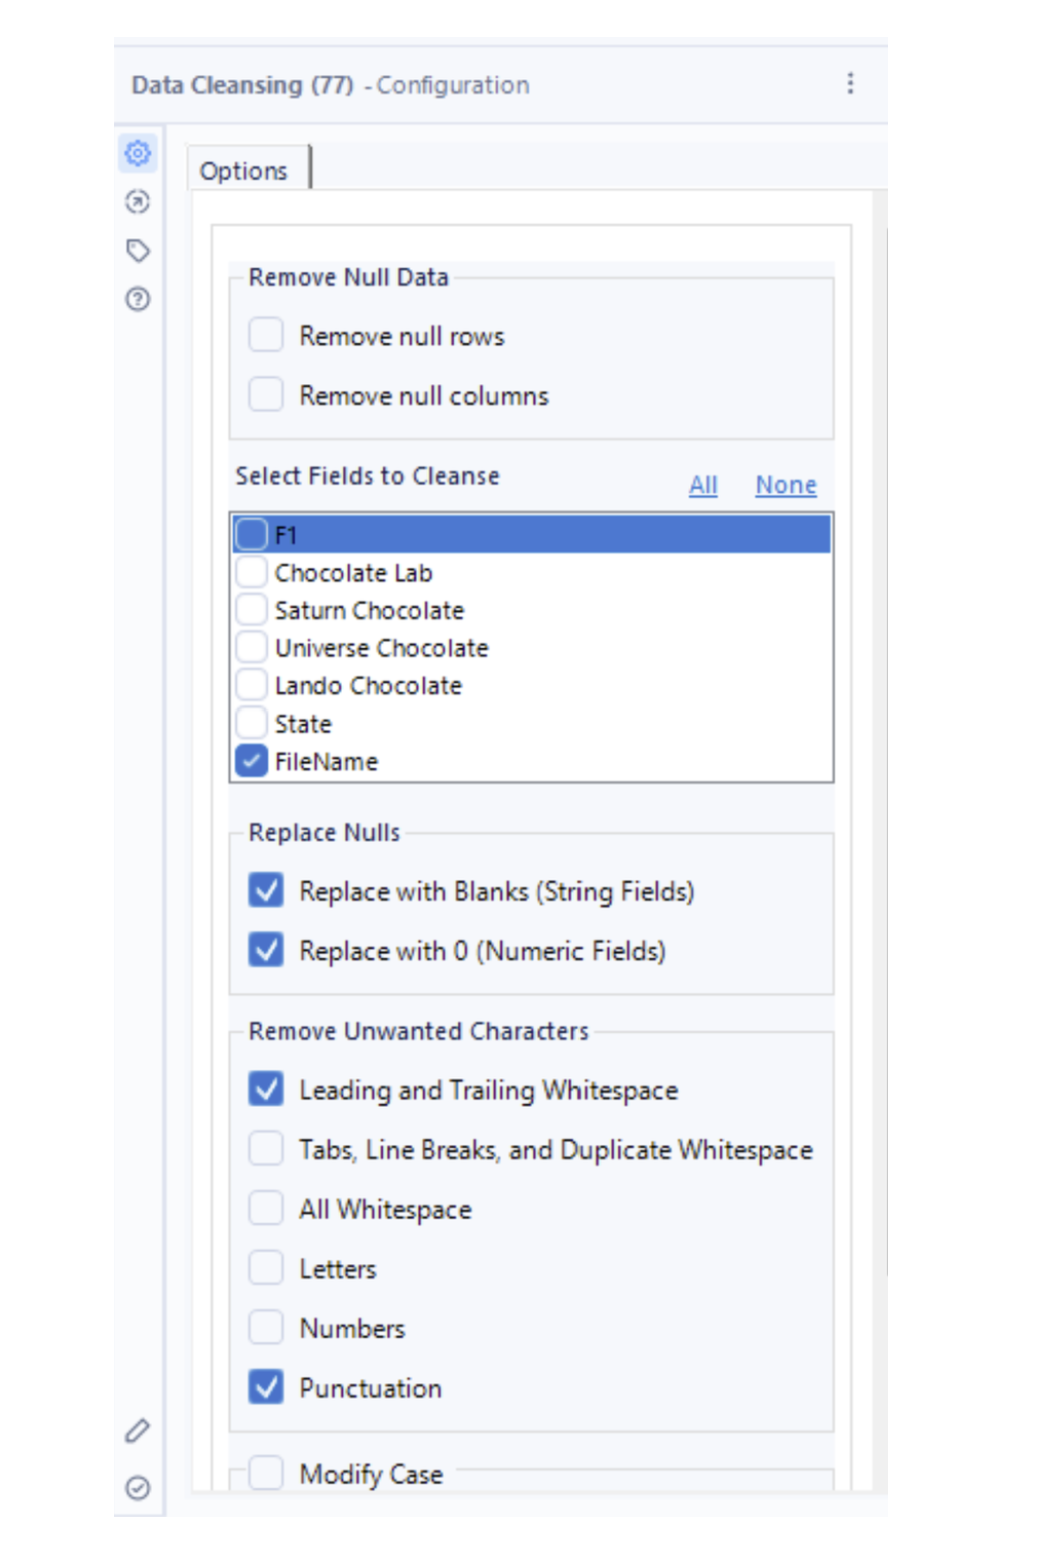Click the All fields link
Viewport: 1038px width, 1548px height.
(703, 485)
